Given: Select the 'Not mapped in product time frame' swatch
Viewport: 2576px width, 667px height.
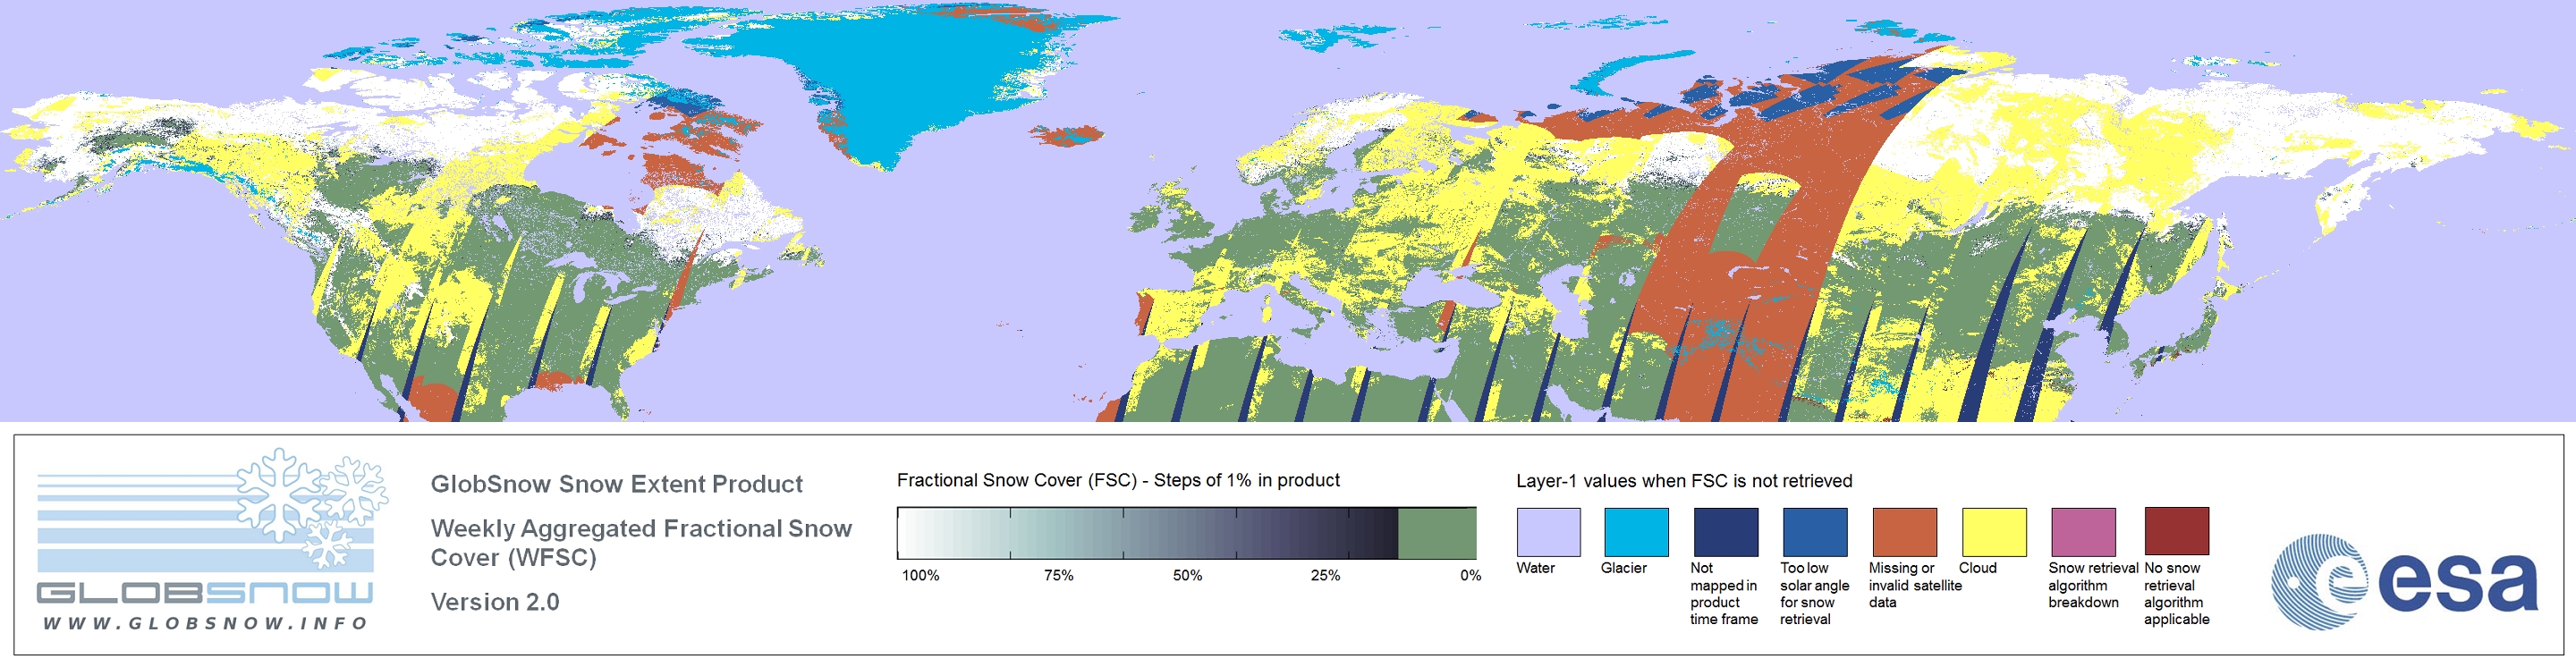Looking at the screenshot, I should tap(1725, 532).
